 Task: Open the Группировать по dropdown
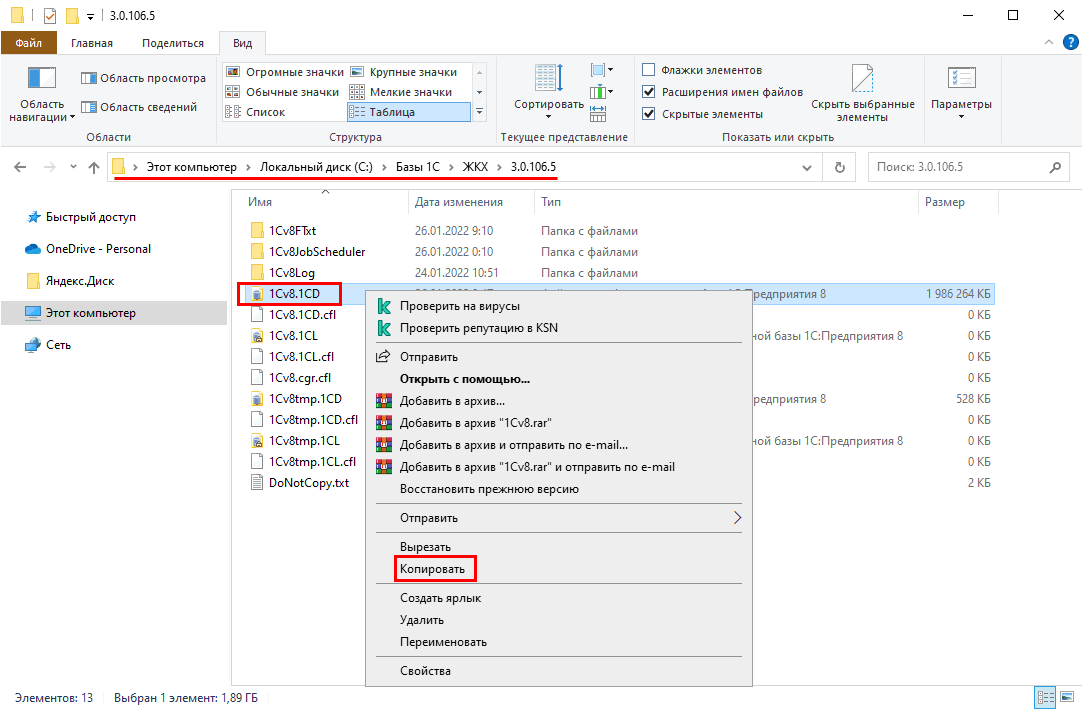[x=602, y=70]
